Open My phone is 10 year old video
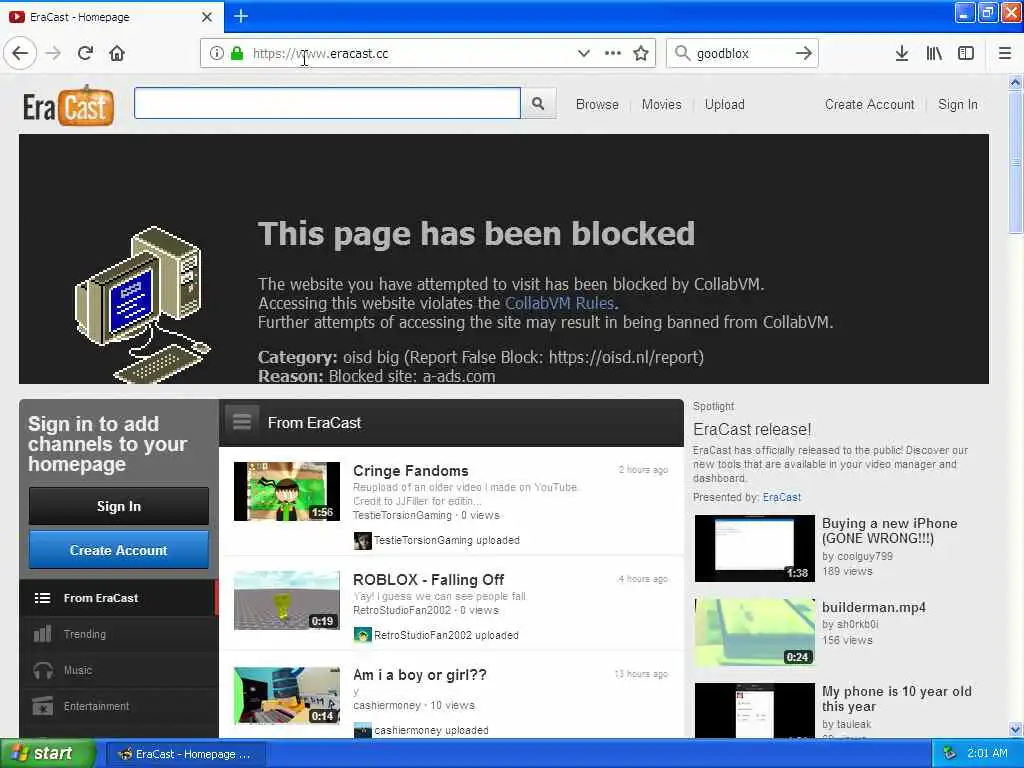This screenshot has width=1024, height=768. (897, 699)
